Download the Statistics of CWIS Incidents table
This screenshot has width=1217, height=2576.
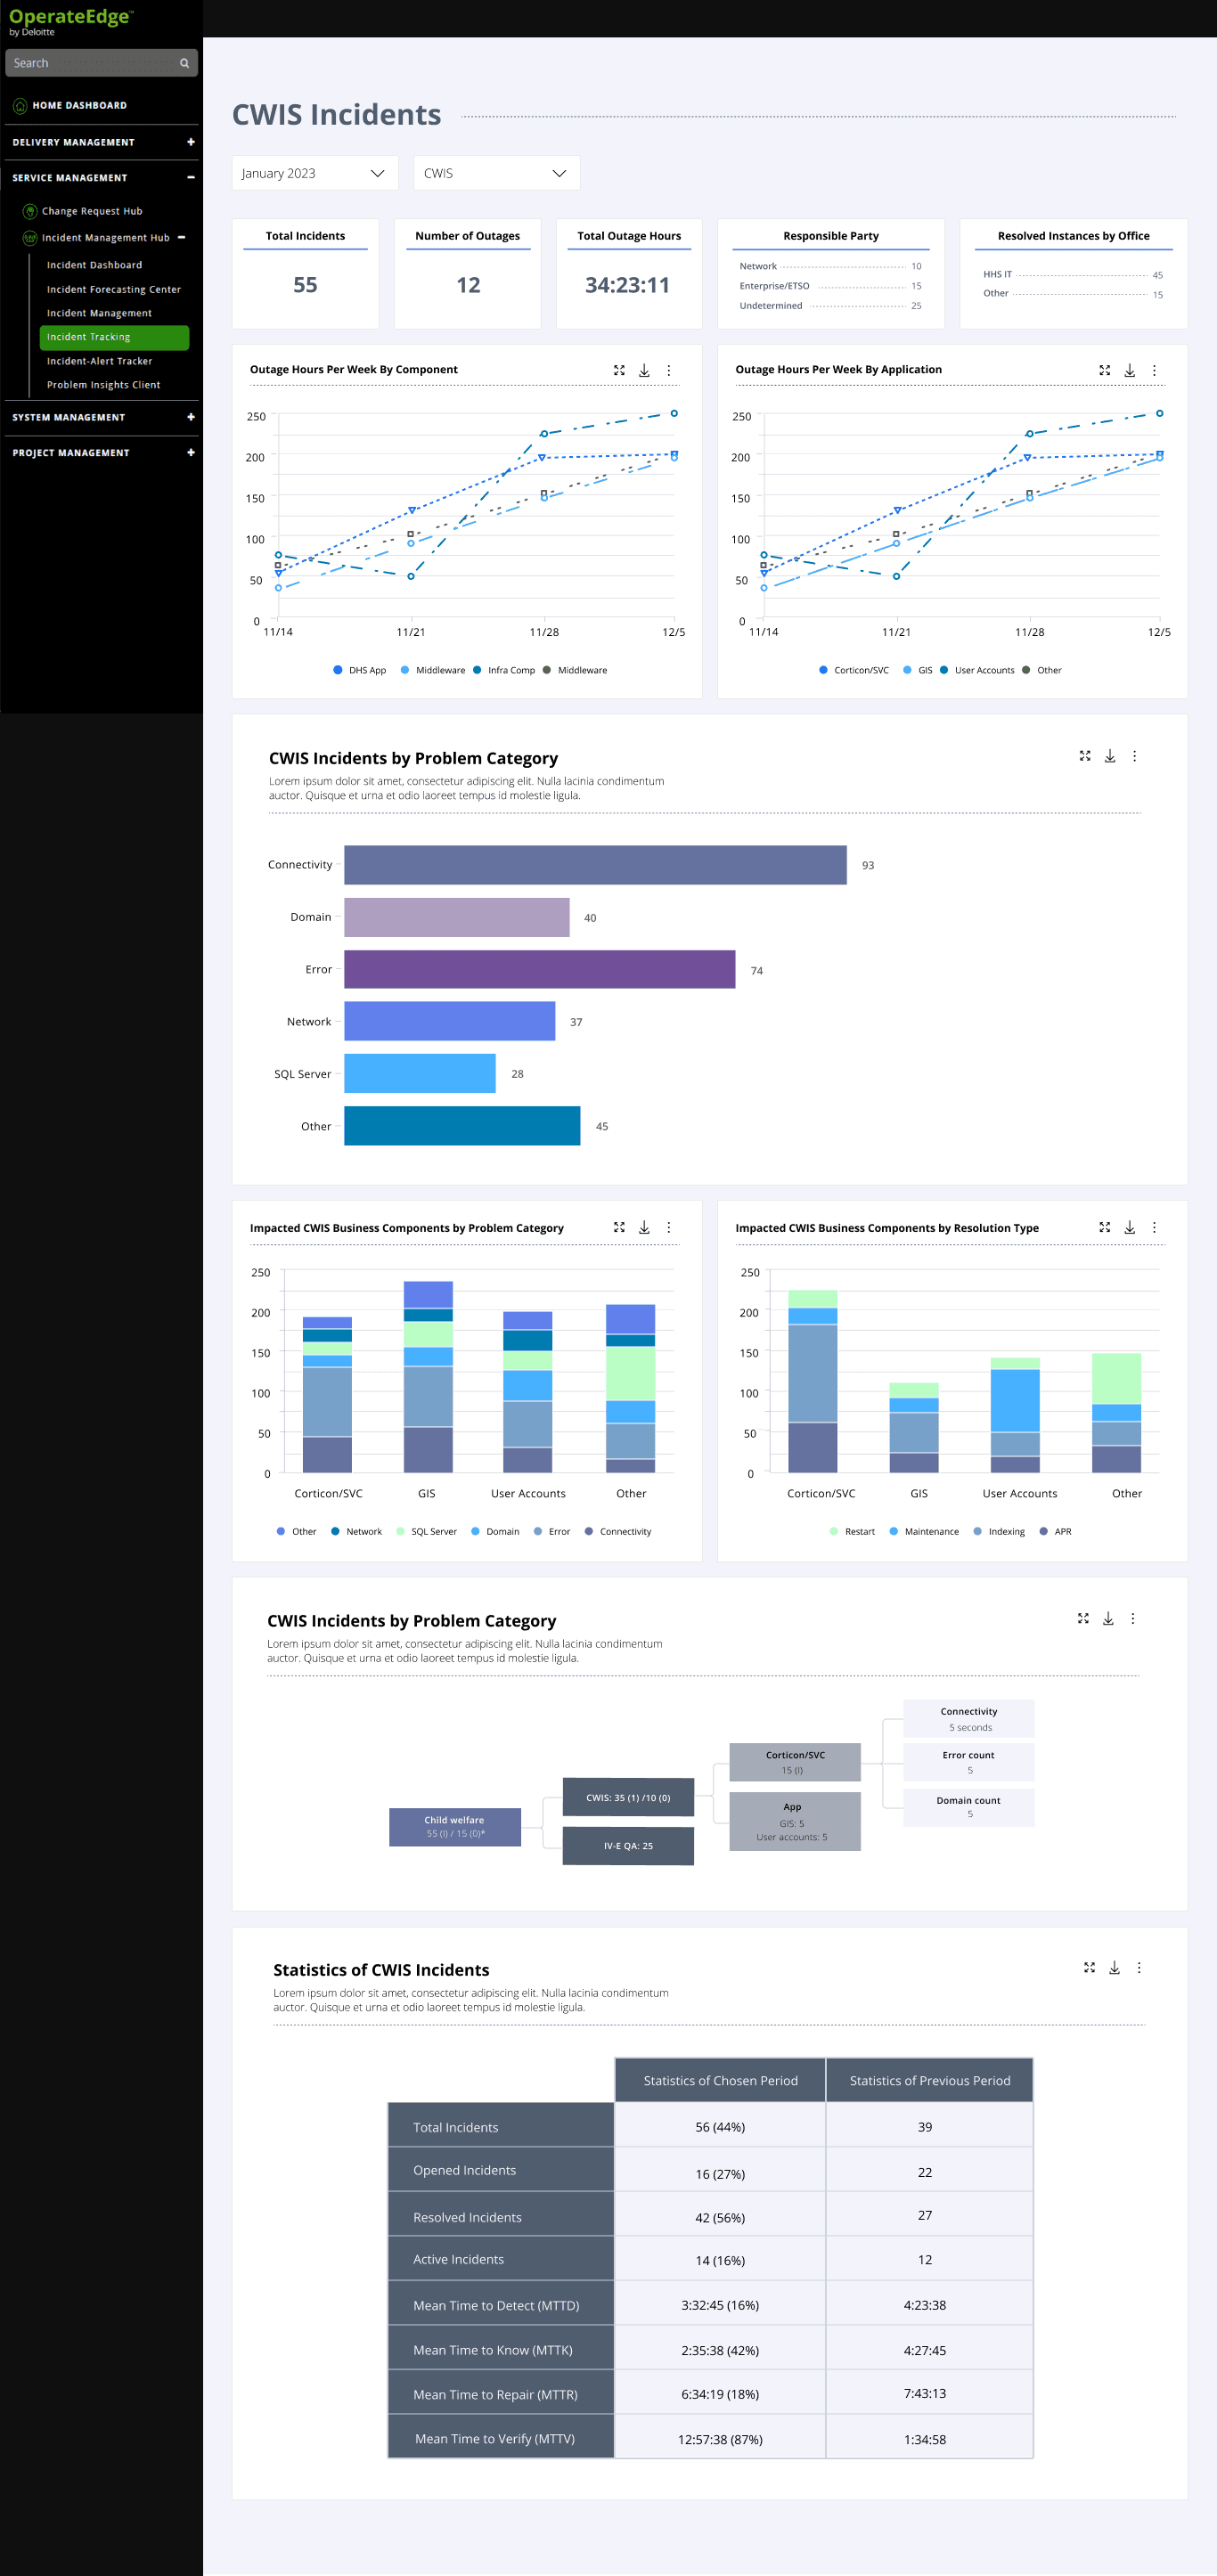pyautogui.click(x=1114, y=1967)
